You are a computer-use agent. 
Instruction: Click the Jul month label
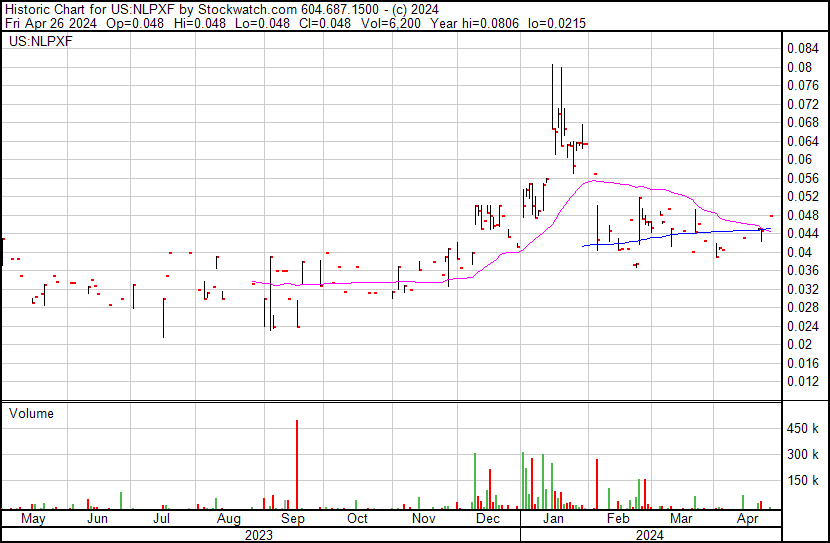coord(161,519)
